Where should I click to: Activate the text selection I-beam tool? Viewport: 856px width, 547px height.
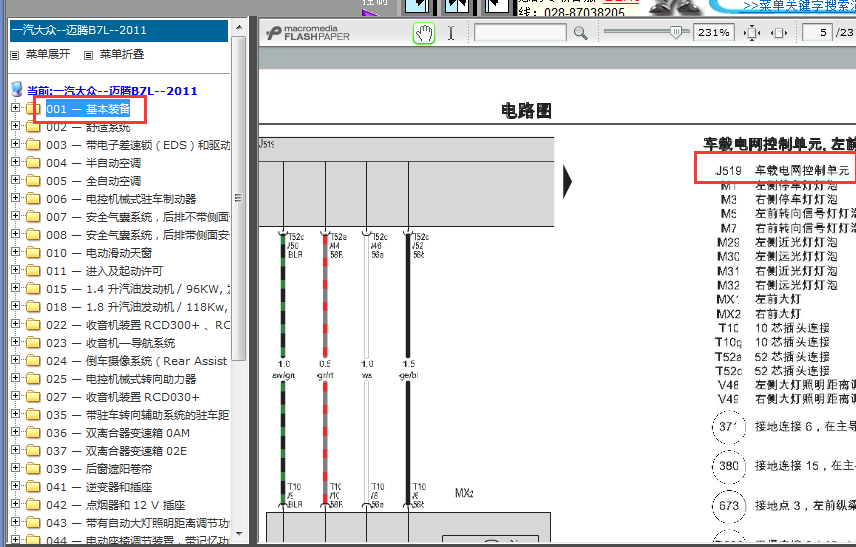451,33
